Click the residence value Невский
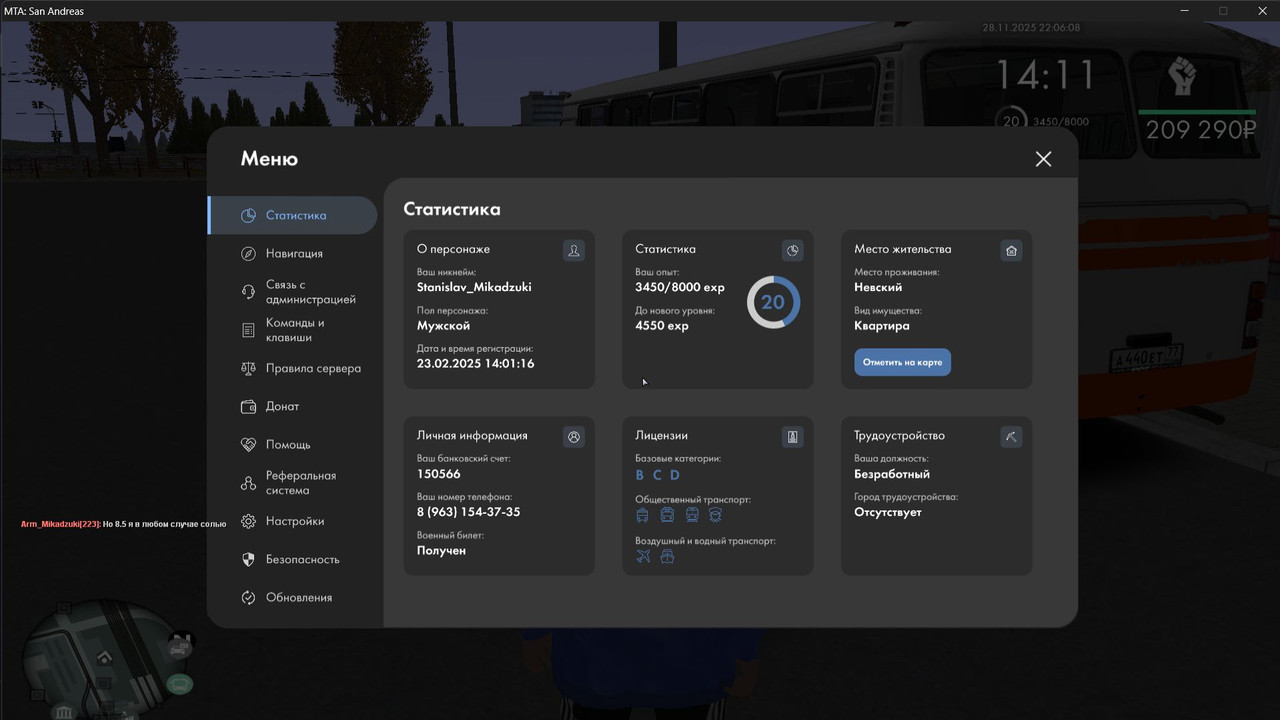1280x720 pixels. pyautogui.click(x=878, y=287)
